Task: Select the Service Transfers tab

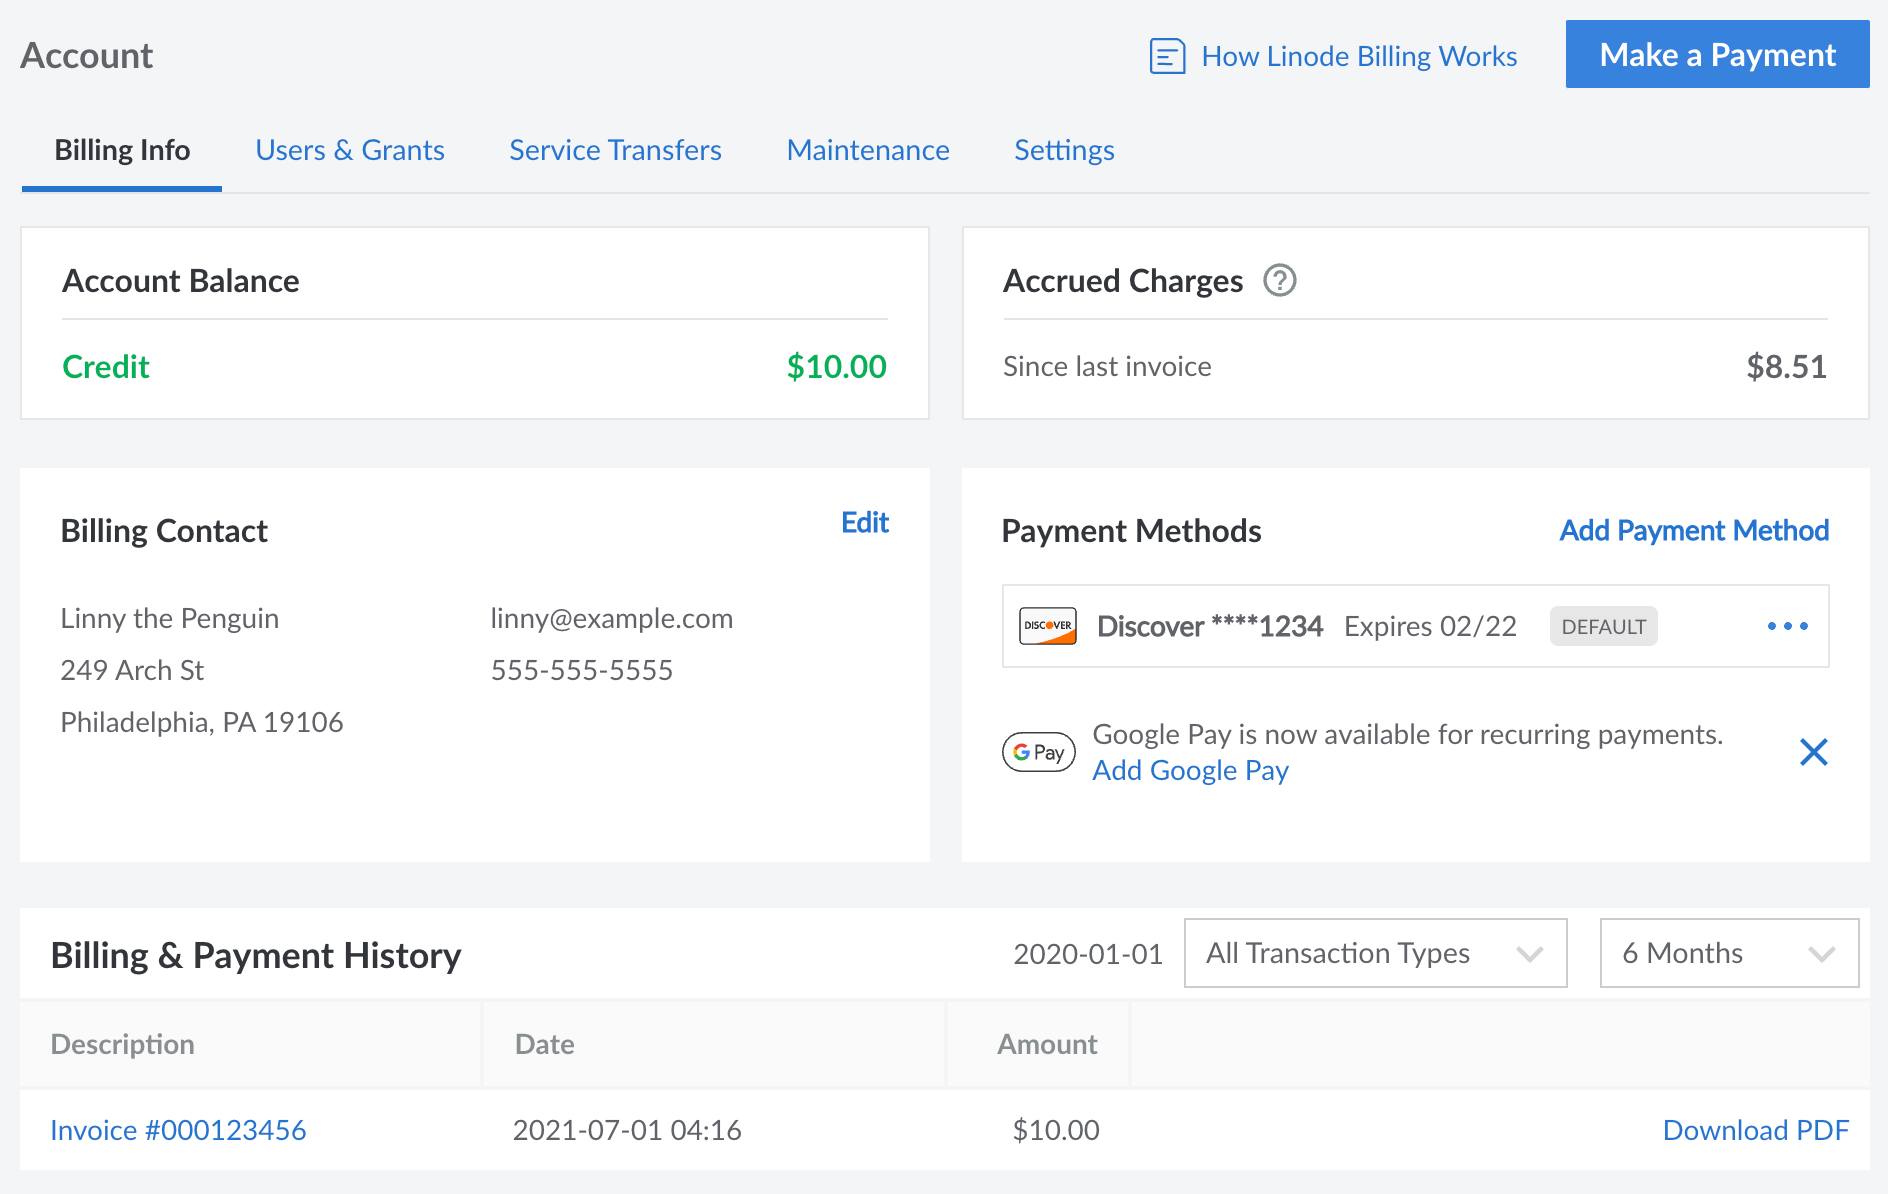Action: [x=614, y=150]
